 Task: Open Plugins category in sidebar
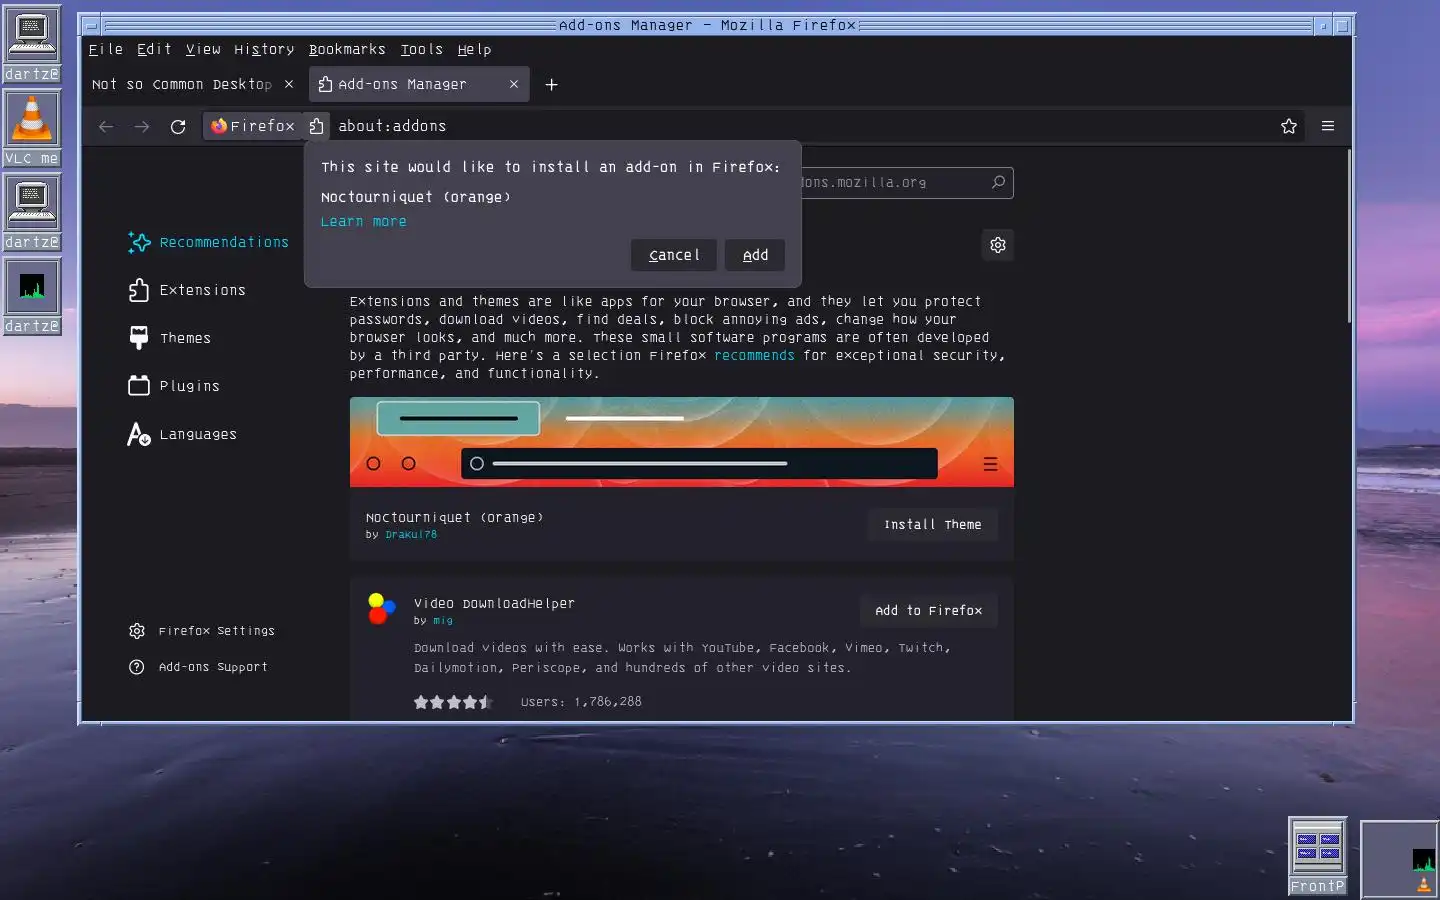tap(174, 386)
